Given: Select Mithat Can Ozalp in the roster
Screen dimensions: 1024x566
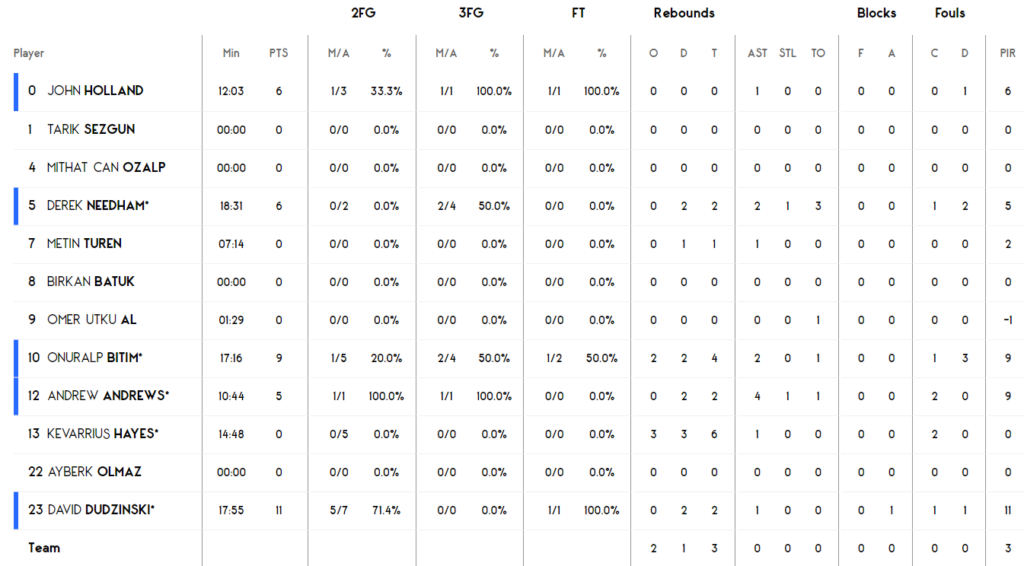Looking at the screenshot, I should (106, 167).
